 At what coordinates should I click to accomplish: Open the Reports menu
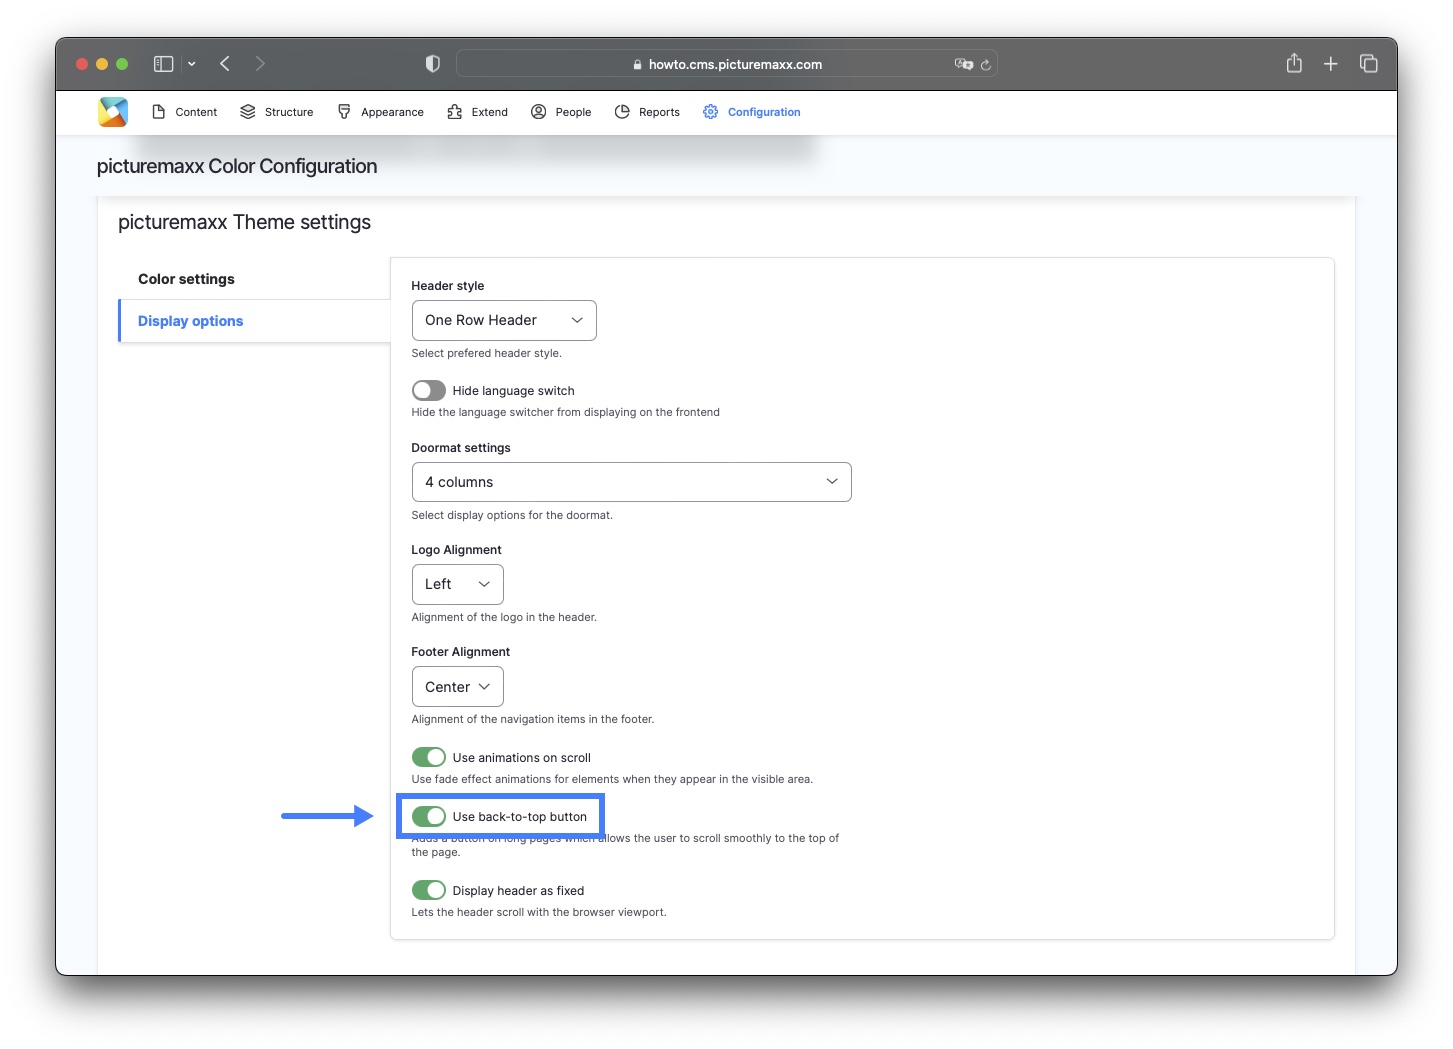(x=647, y=112)
